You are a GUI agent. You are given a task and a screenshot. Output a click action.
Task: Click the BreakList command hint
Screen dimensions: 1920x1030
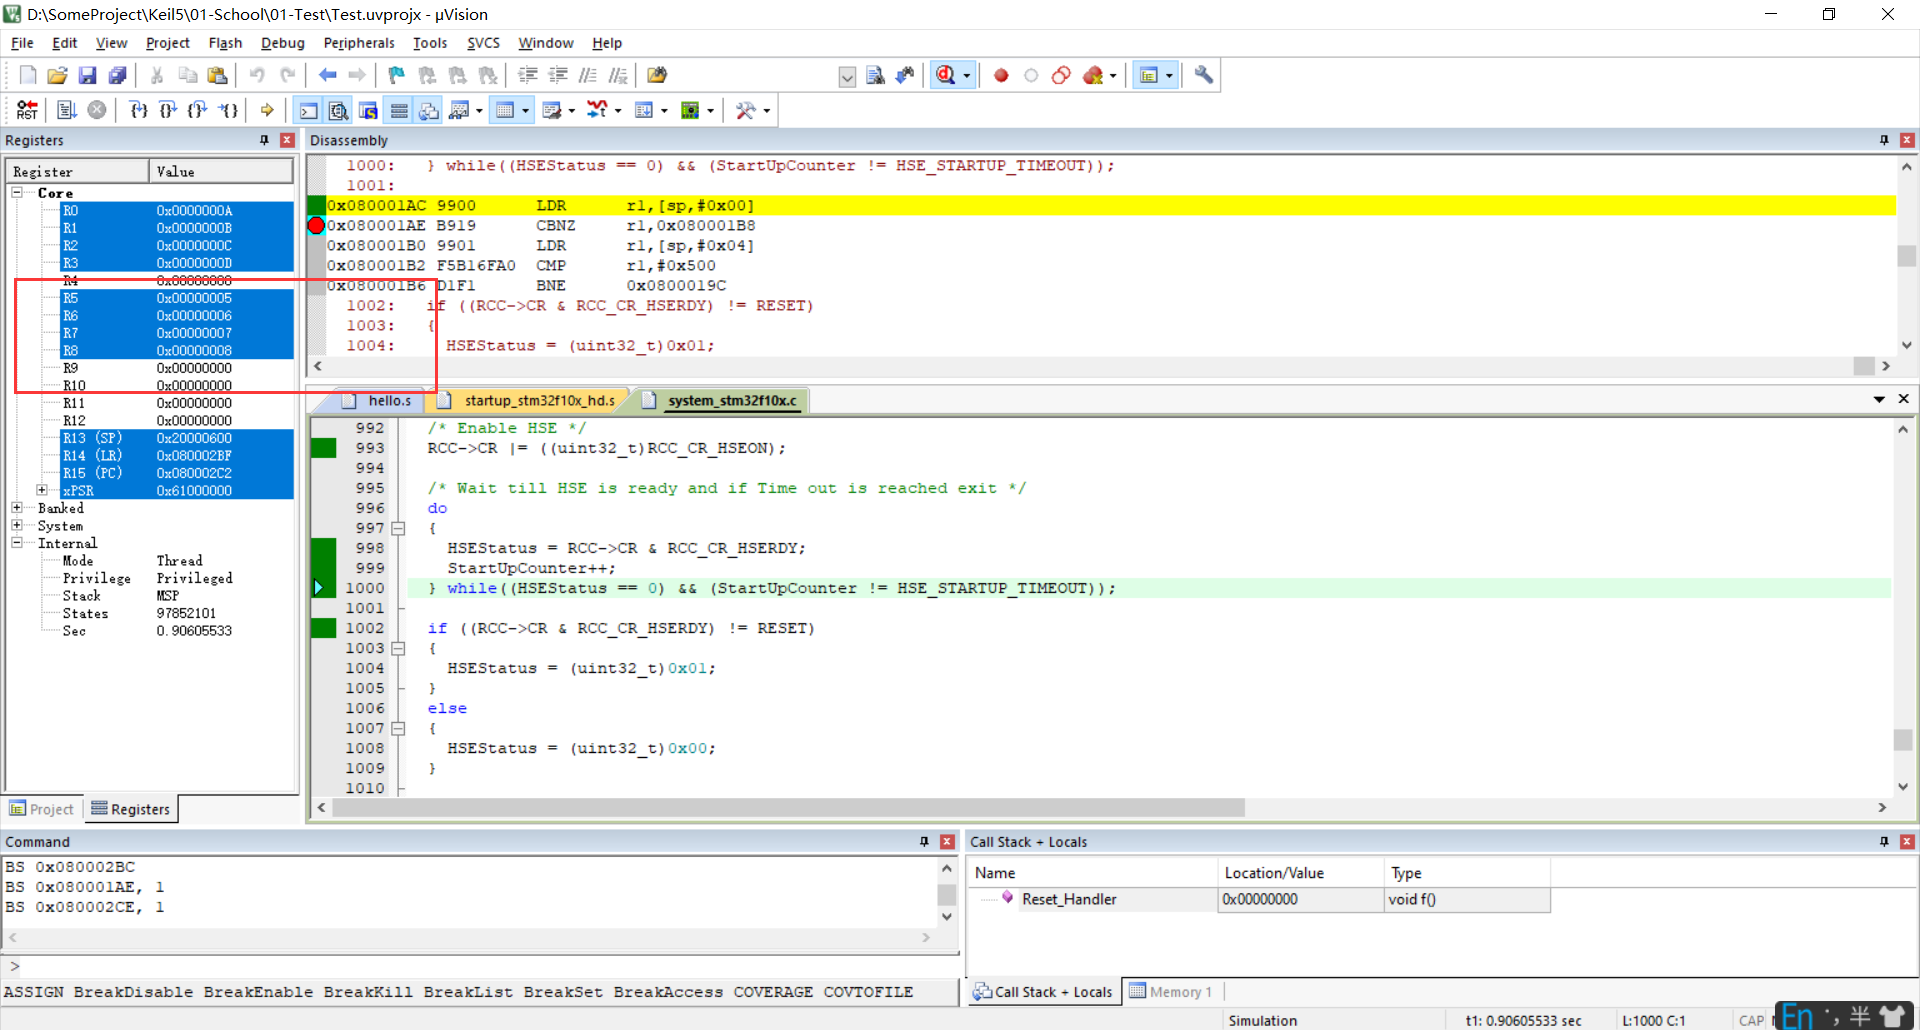click(468, 992)
